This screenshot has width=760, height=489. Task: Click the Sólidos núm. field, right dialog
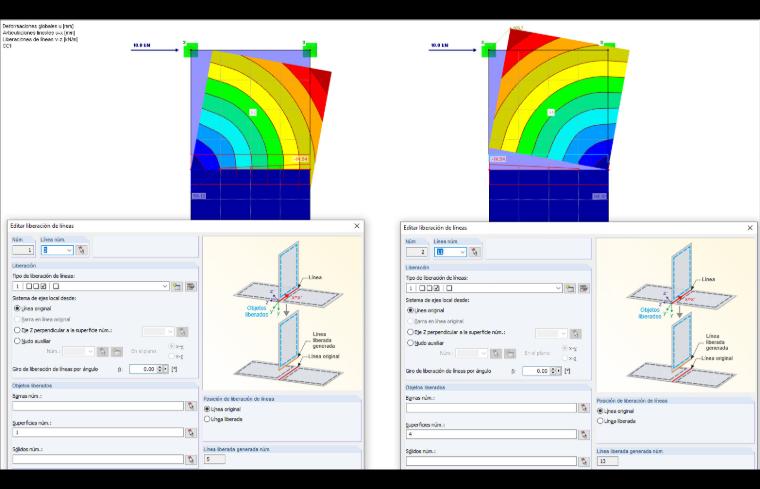[x=491, y=461]
